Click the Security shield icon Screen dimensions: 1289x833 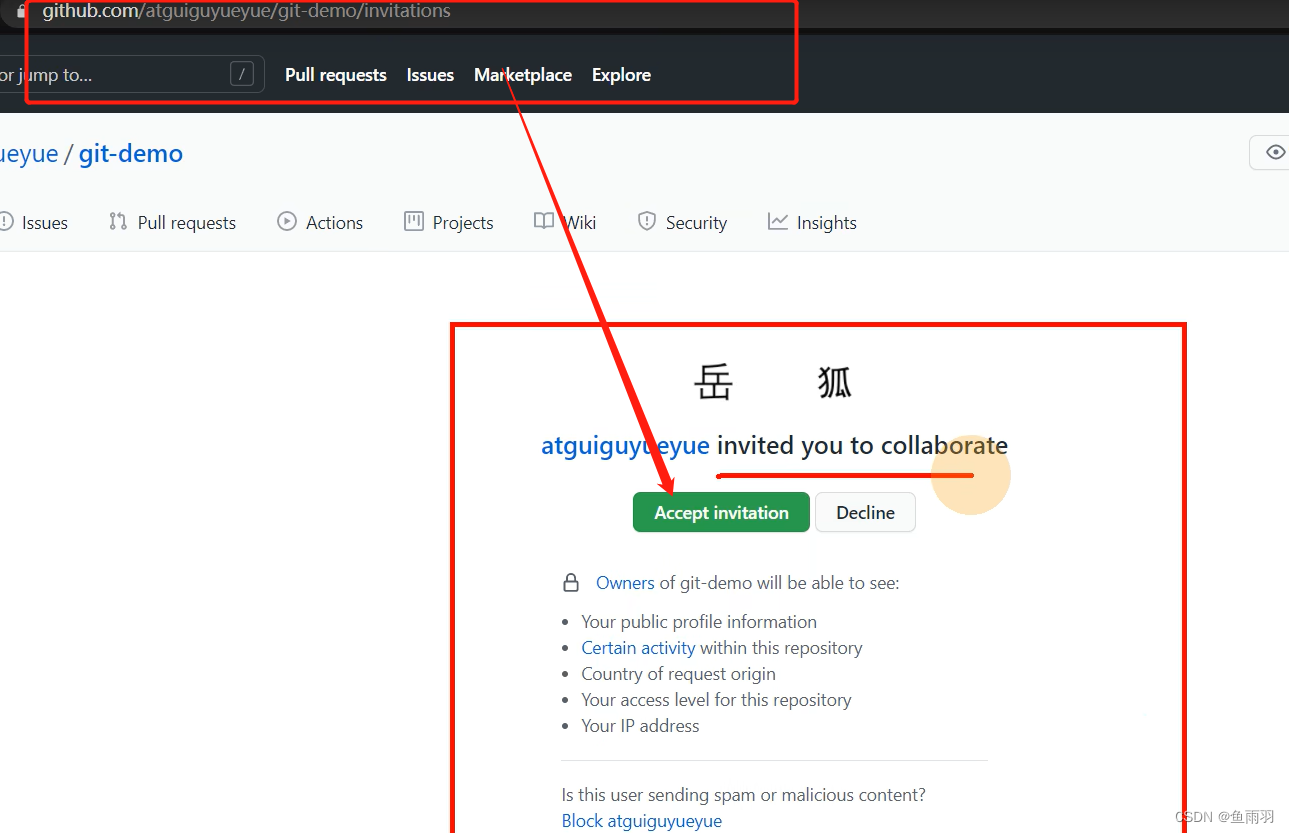[x=647, y=222]
